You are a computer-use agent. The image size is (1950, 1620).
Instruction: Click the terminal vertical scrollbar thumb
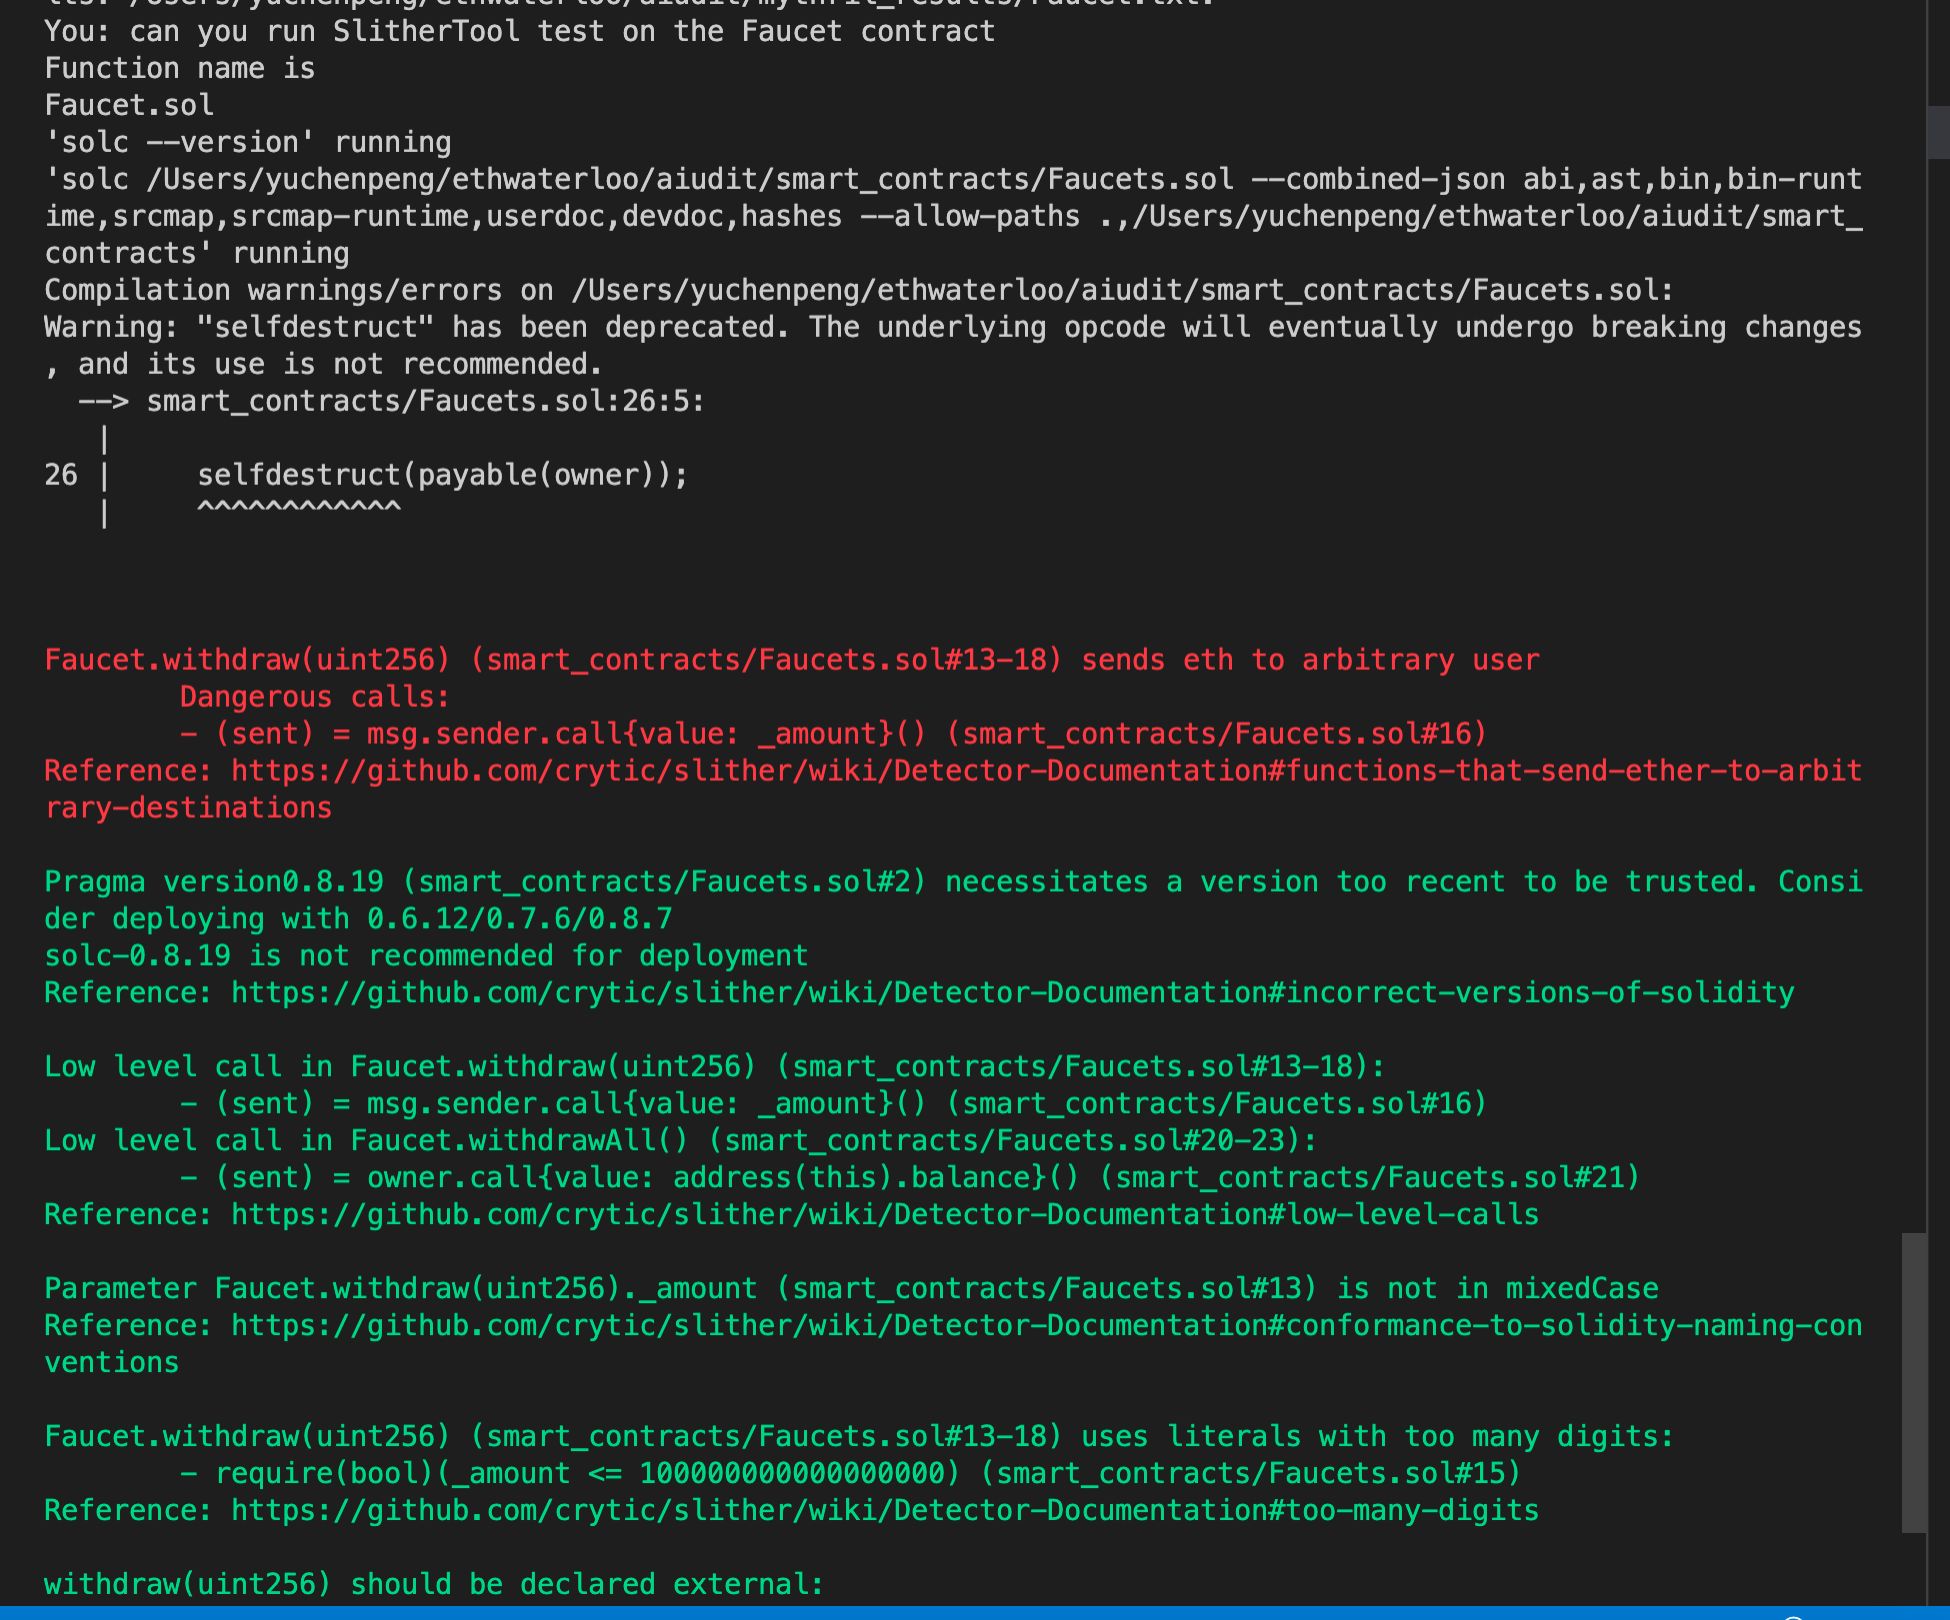pyautogui.click(x=1914, y=1383)
